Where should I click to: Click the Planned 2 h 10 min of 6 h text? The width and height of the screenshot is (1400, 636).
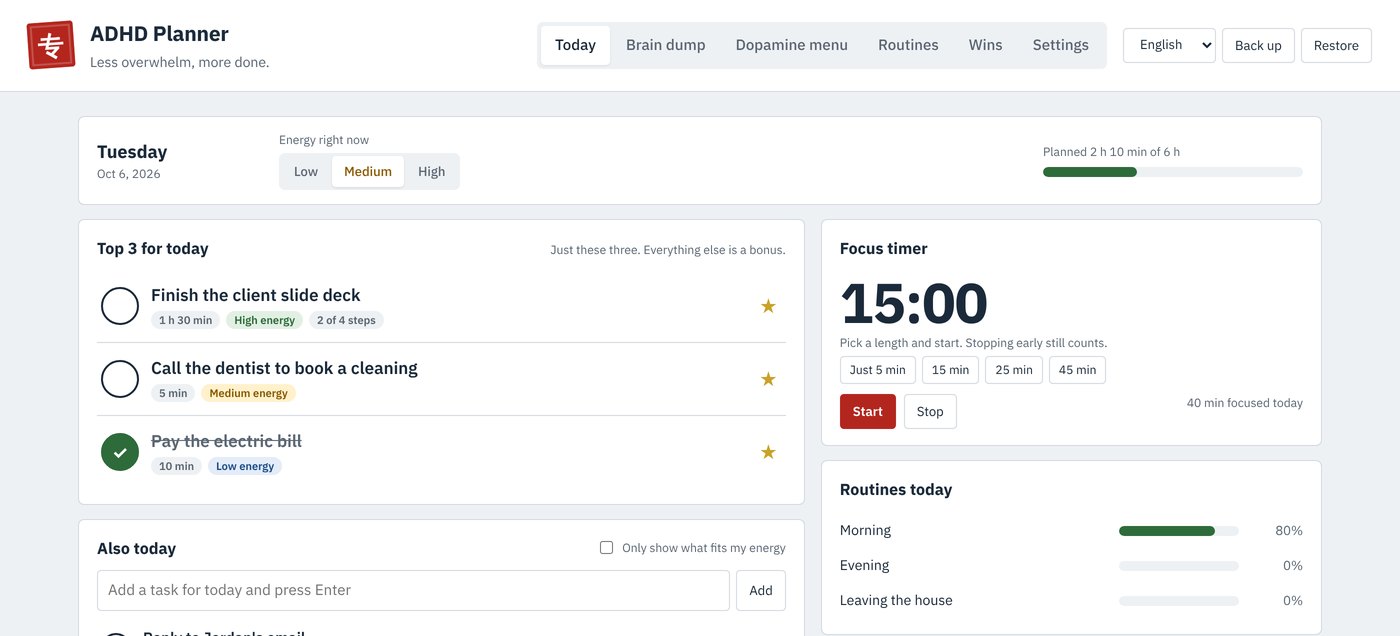pos(1111,152)
